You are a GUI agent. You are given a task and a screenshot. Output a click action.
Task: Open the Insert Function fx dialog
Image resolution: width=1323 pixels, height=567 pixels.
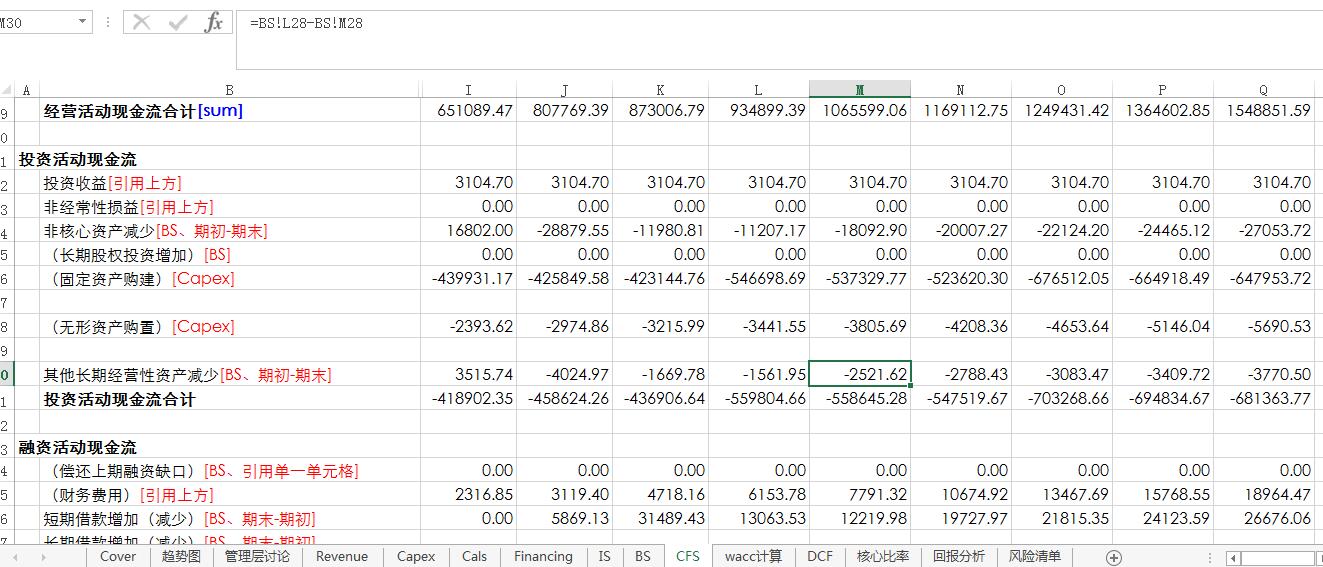[x=213, y=22]
